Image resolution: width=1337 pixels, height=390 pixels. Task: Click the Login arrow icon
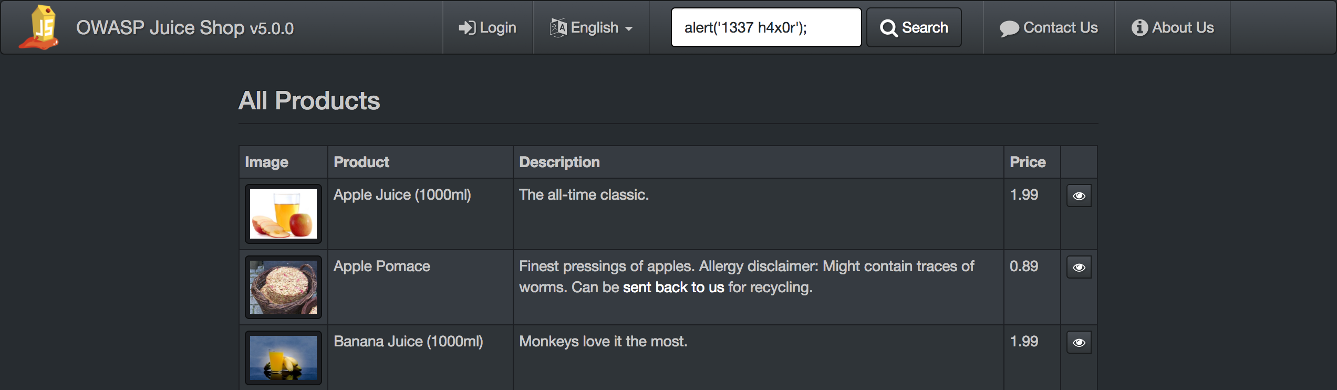[x=467, y=28]
